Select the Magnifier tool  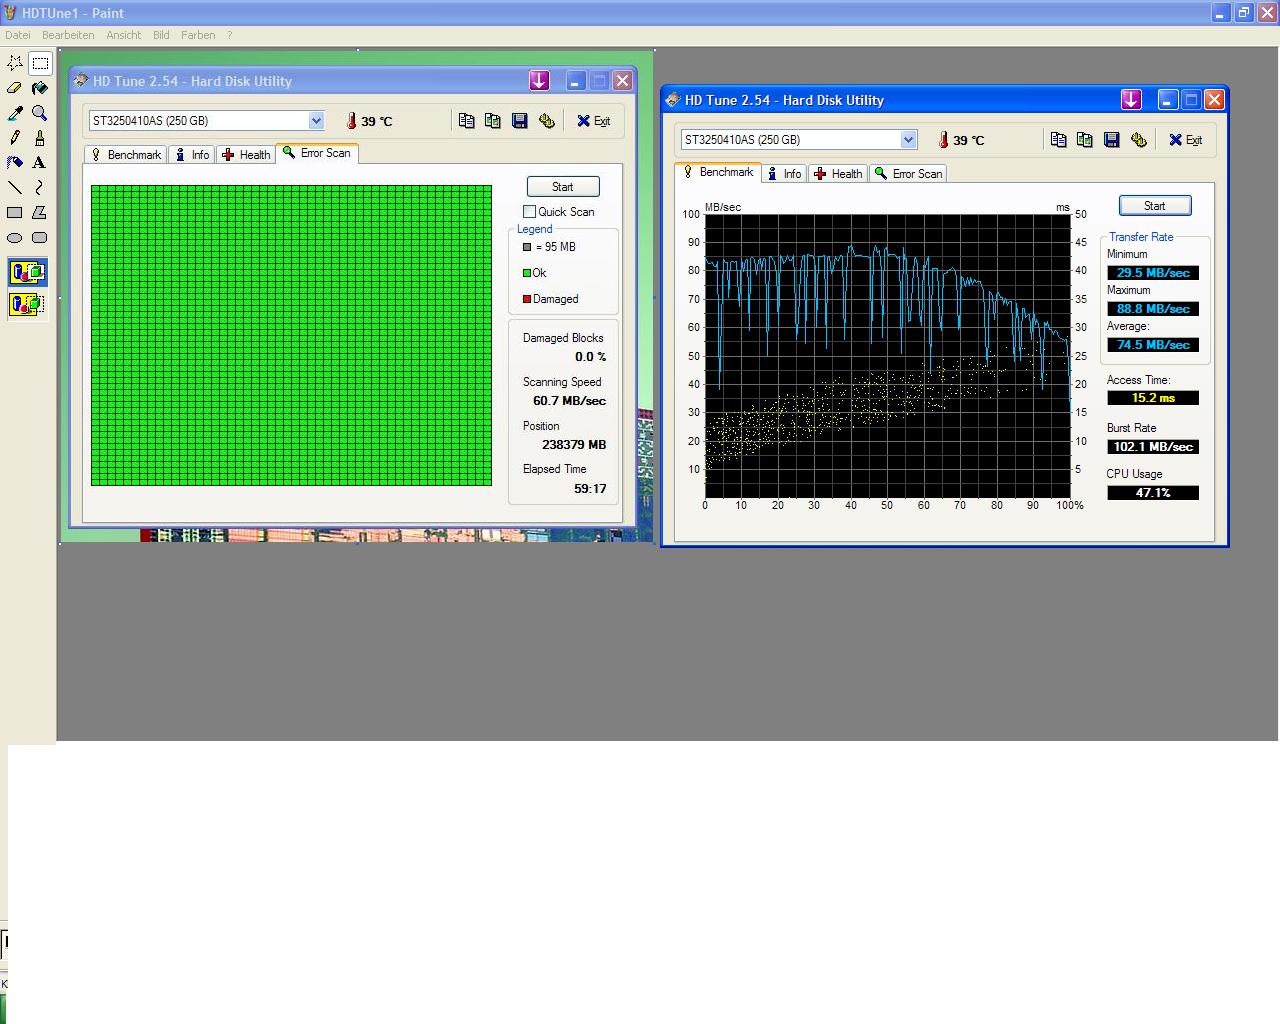tap(40, 113)
